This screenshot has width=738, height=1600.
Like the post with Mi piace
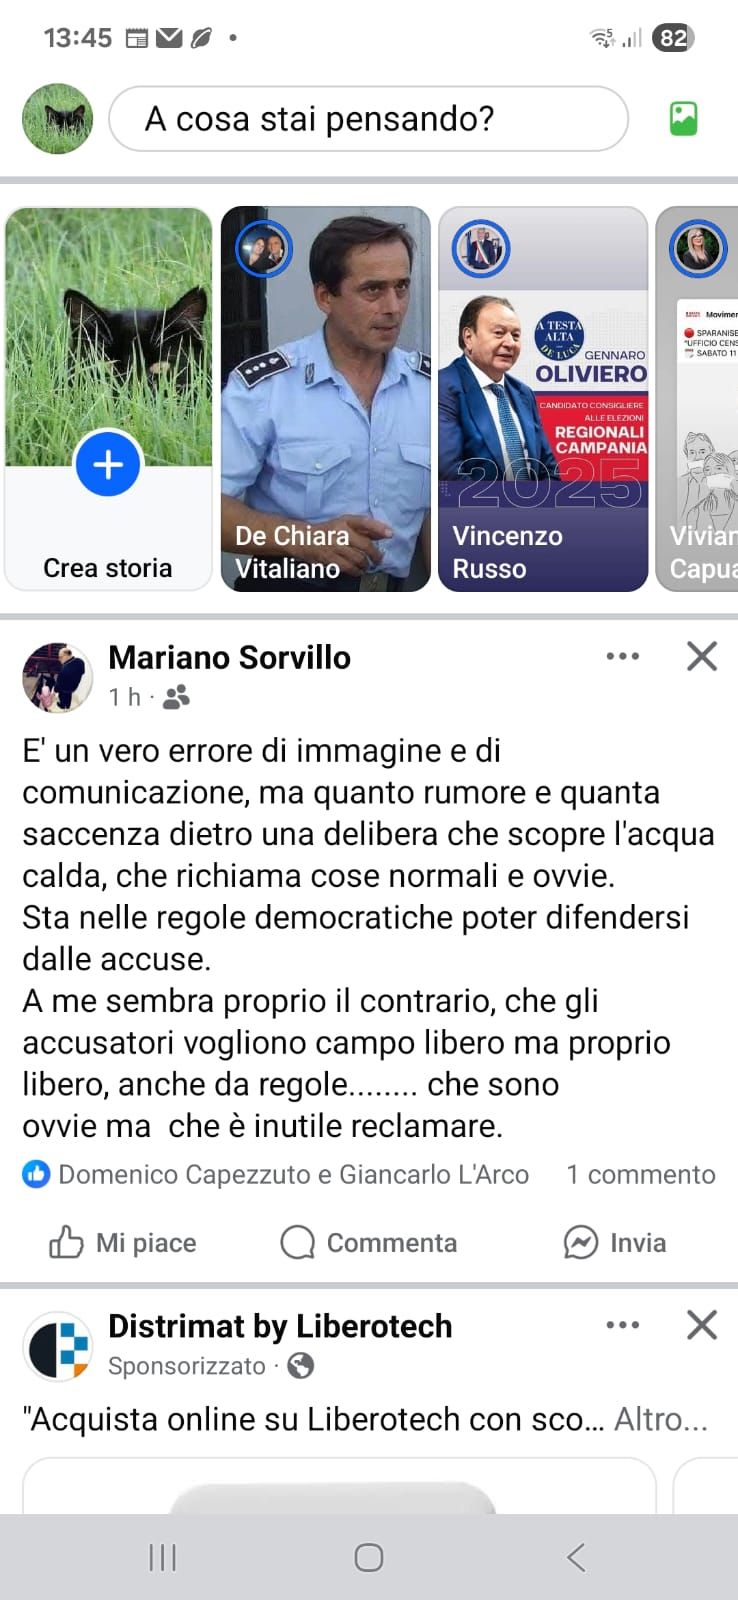[x=123, y=1242]
